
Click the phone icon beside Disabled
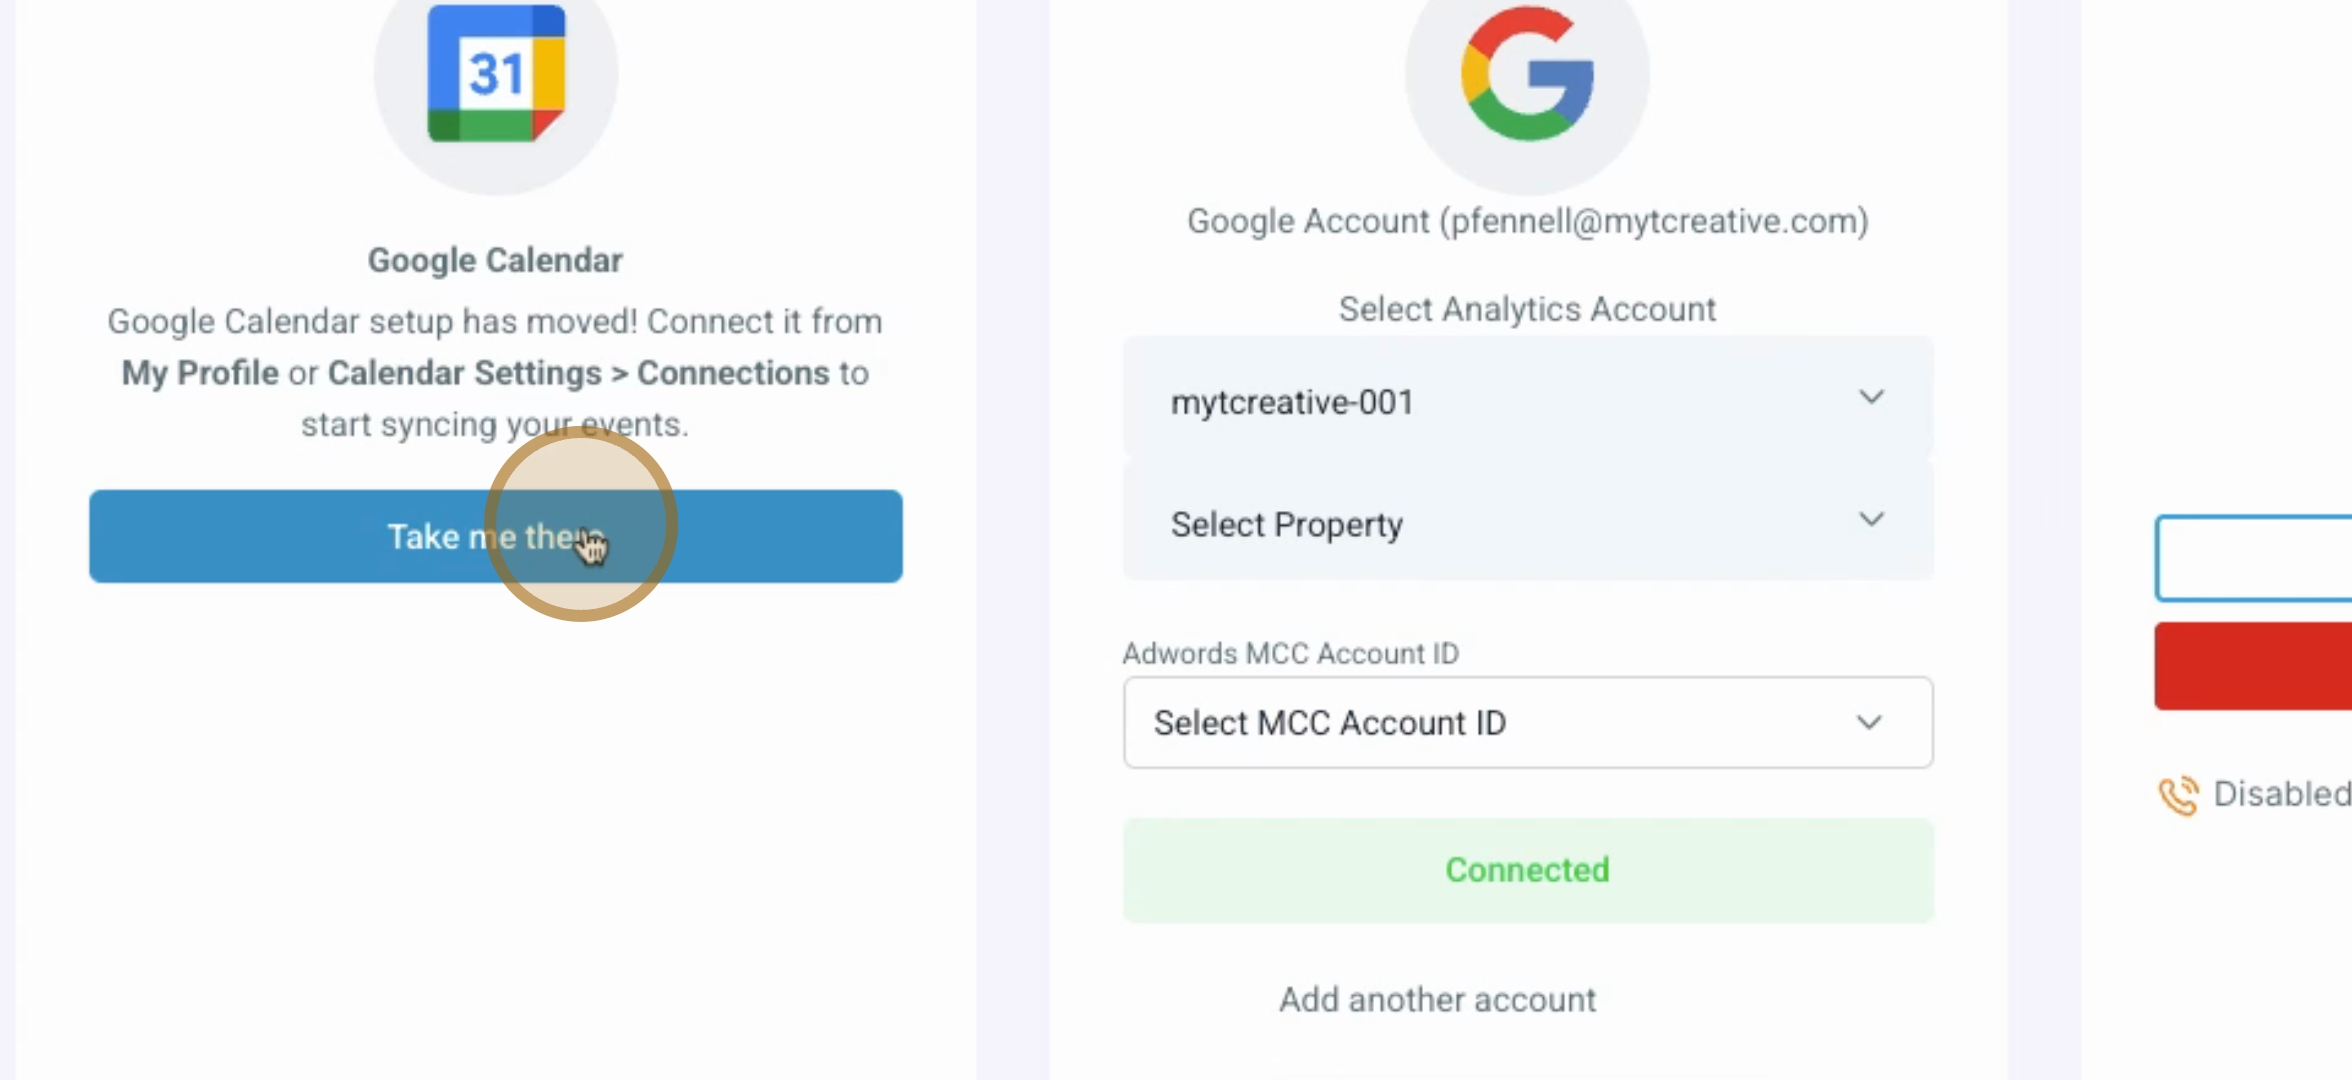(x=2178, y=795)
